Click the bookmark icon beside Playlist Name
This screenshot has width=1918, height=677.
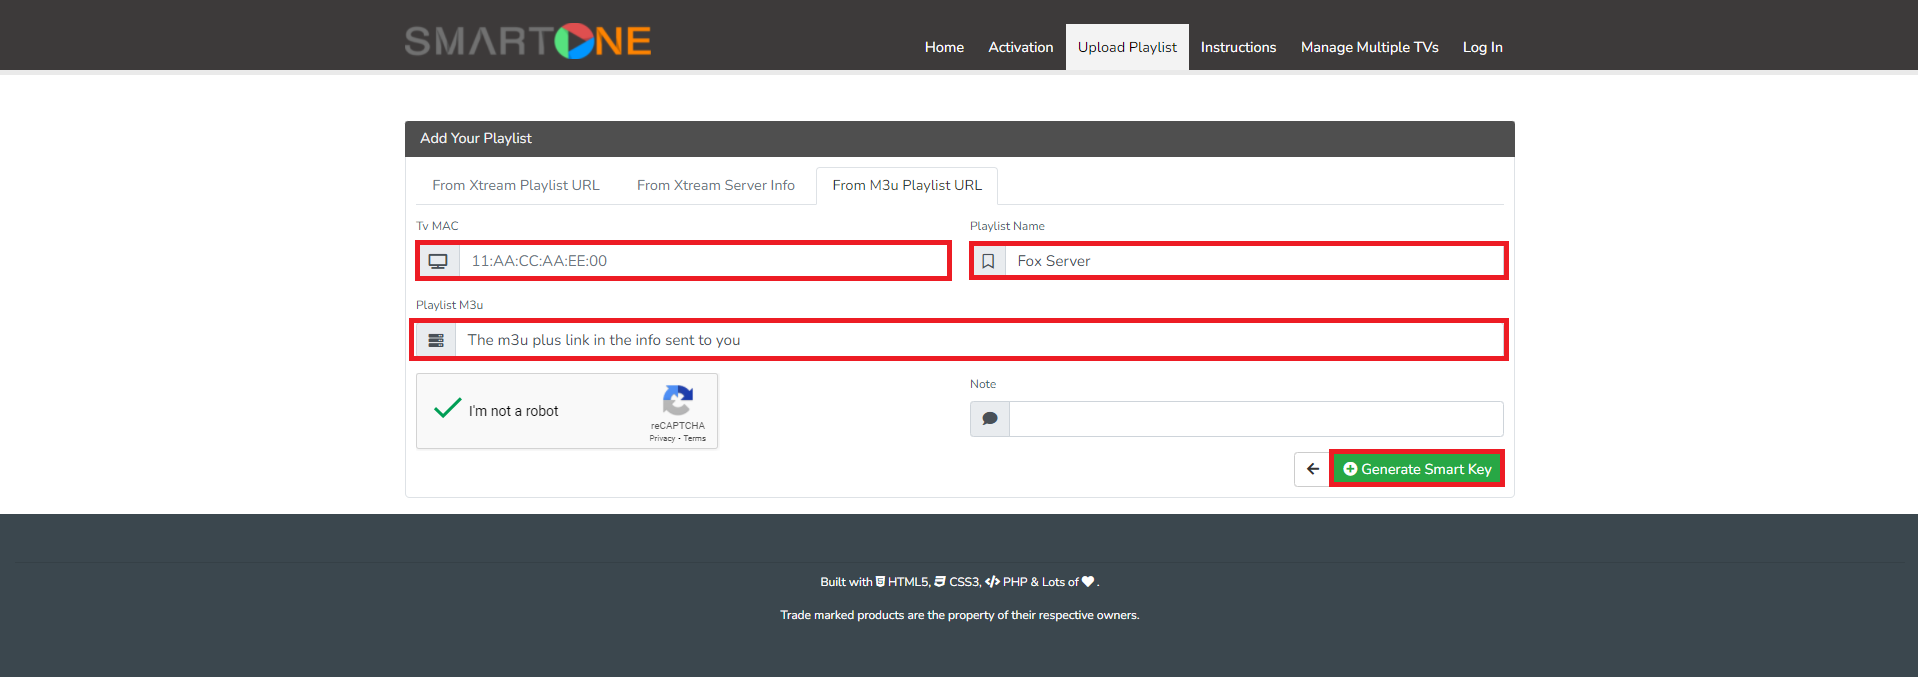pyautogui.click(x=988, y=261)
